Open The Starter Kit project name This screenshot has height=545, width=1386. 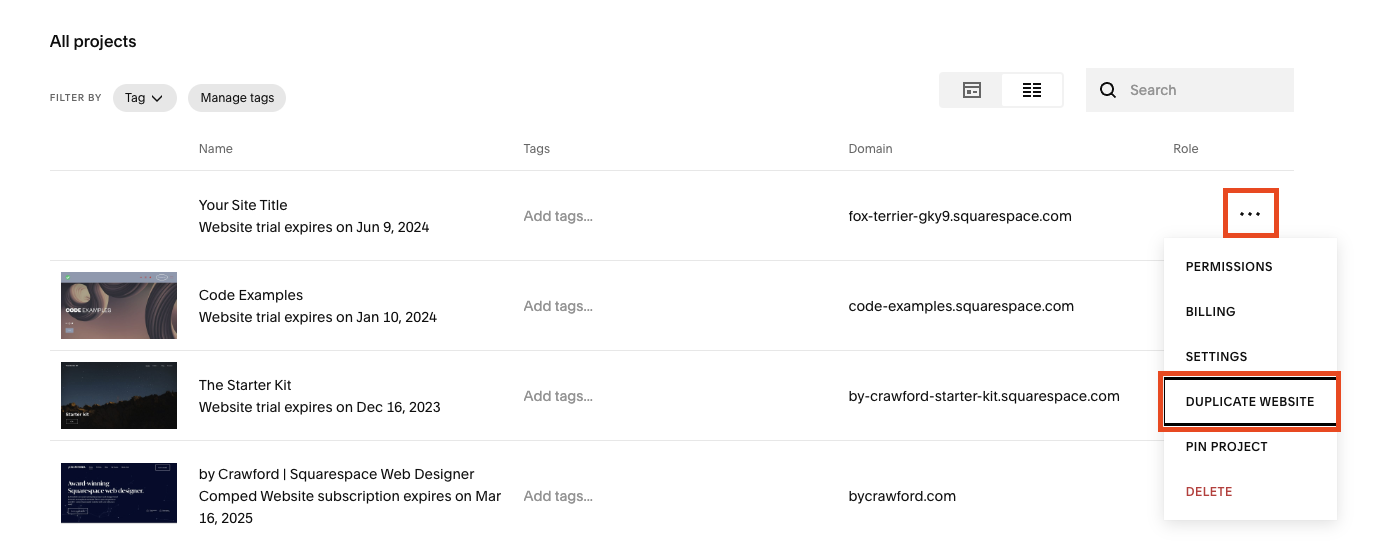click(x=245, y=385)
